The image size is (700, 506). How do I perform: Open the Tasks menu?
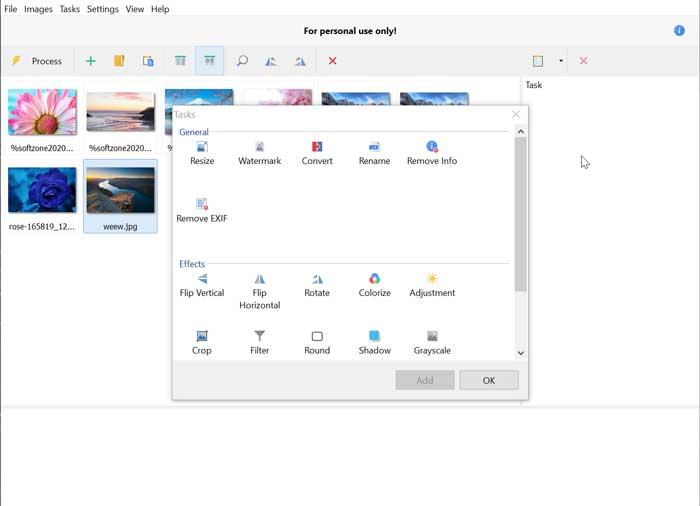point(70,9)
